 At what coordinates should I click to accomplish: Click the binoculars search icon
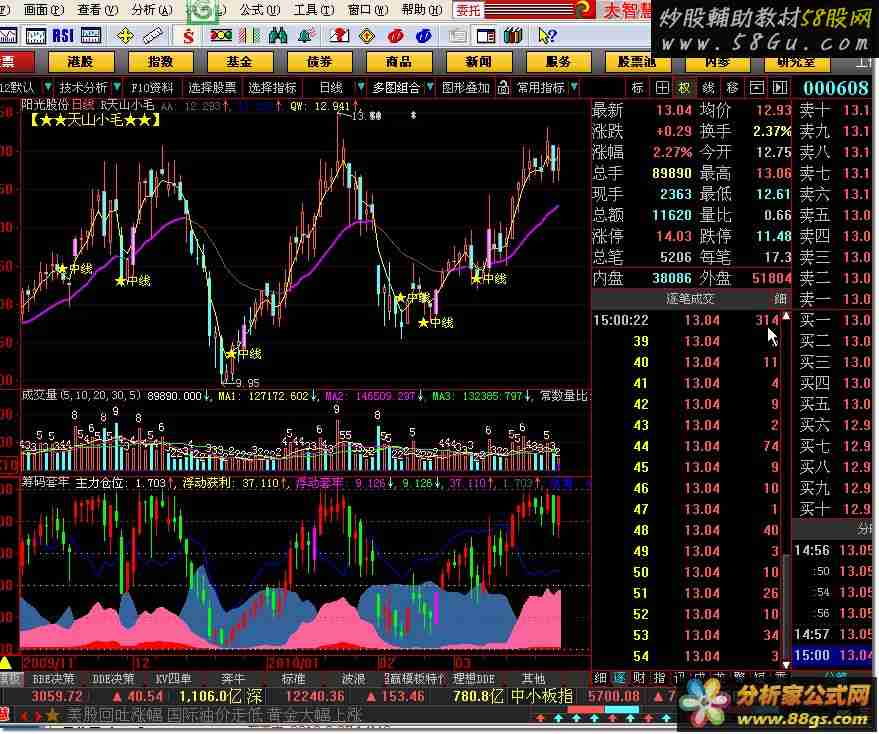pyautogui.click(x=278, y=36)
